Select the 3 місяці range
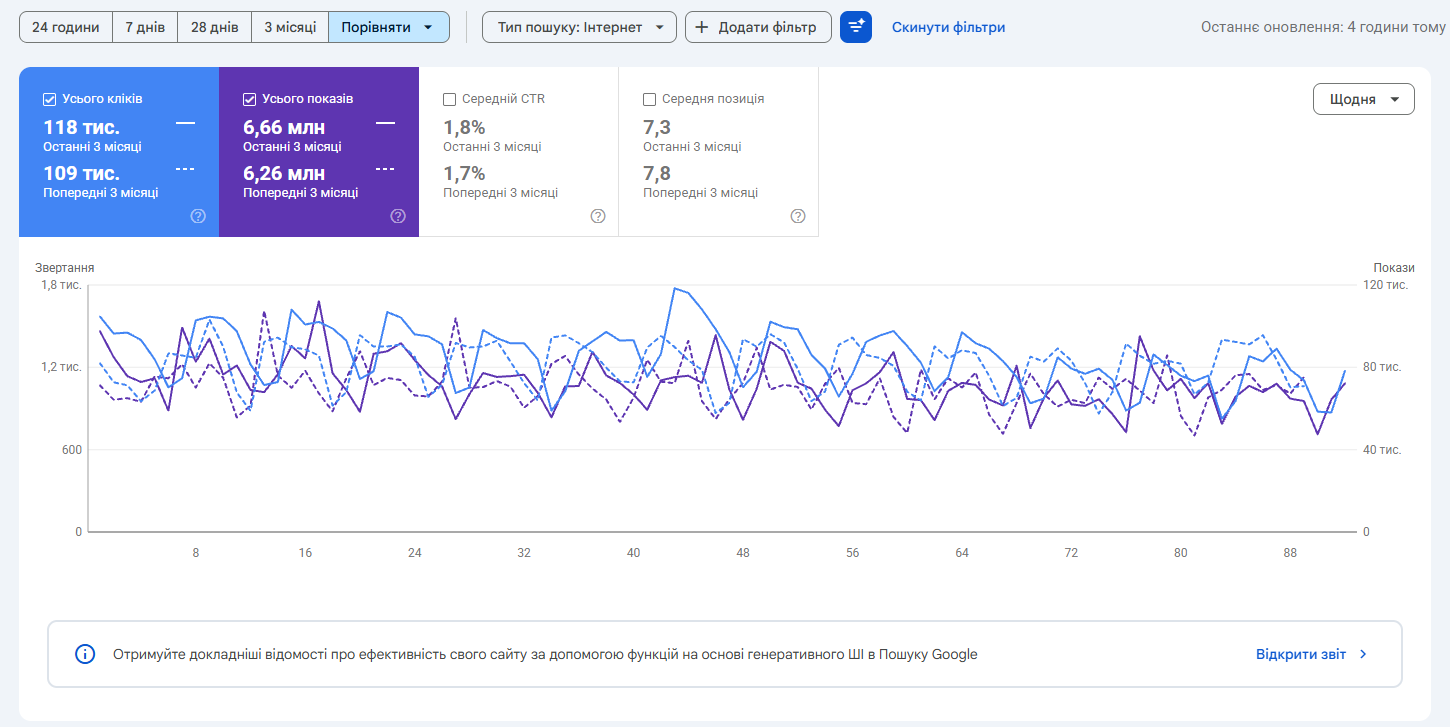This screenshot has width=1450, height=727. 290,27
